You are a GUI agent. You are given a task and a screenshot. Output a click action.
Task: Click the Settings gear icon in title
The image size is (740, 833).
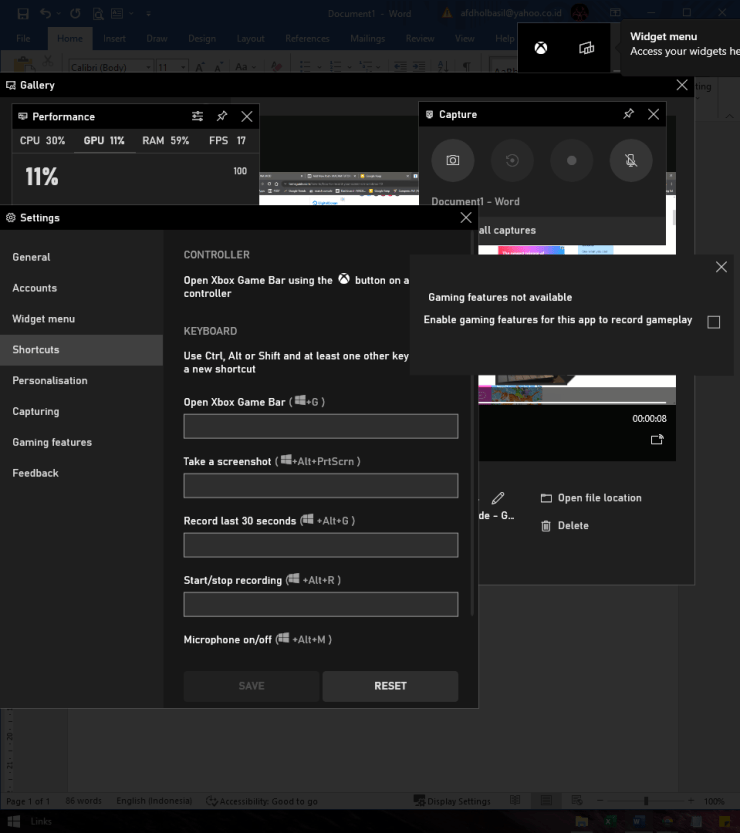(11, 217)
